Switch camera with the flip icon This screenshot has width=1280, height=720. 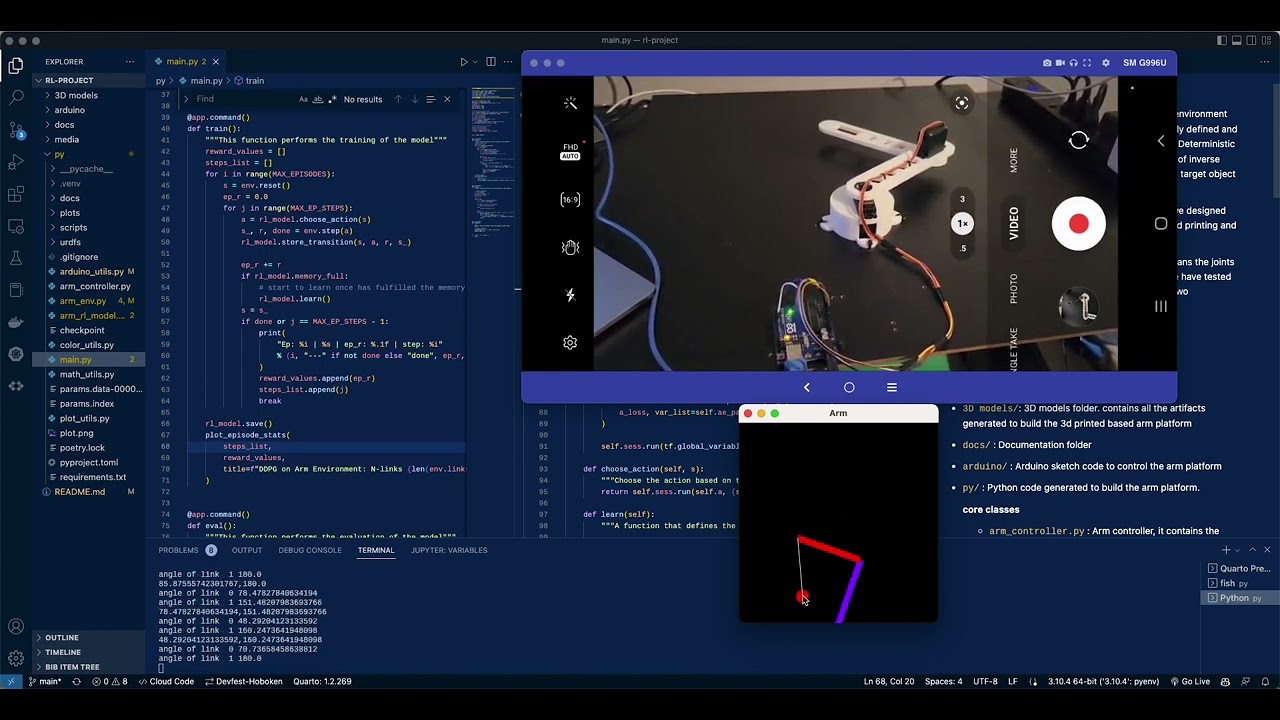pyautogui.click(x=1078, y=141)
